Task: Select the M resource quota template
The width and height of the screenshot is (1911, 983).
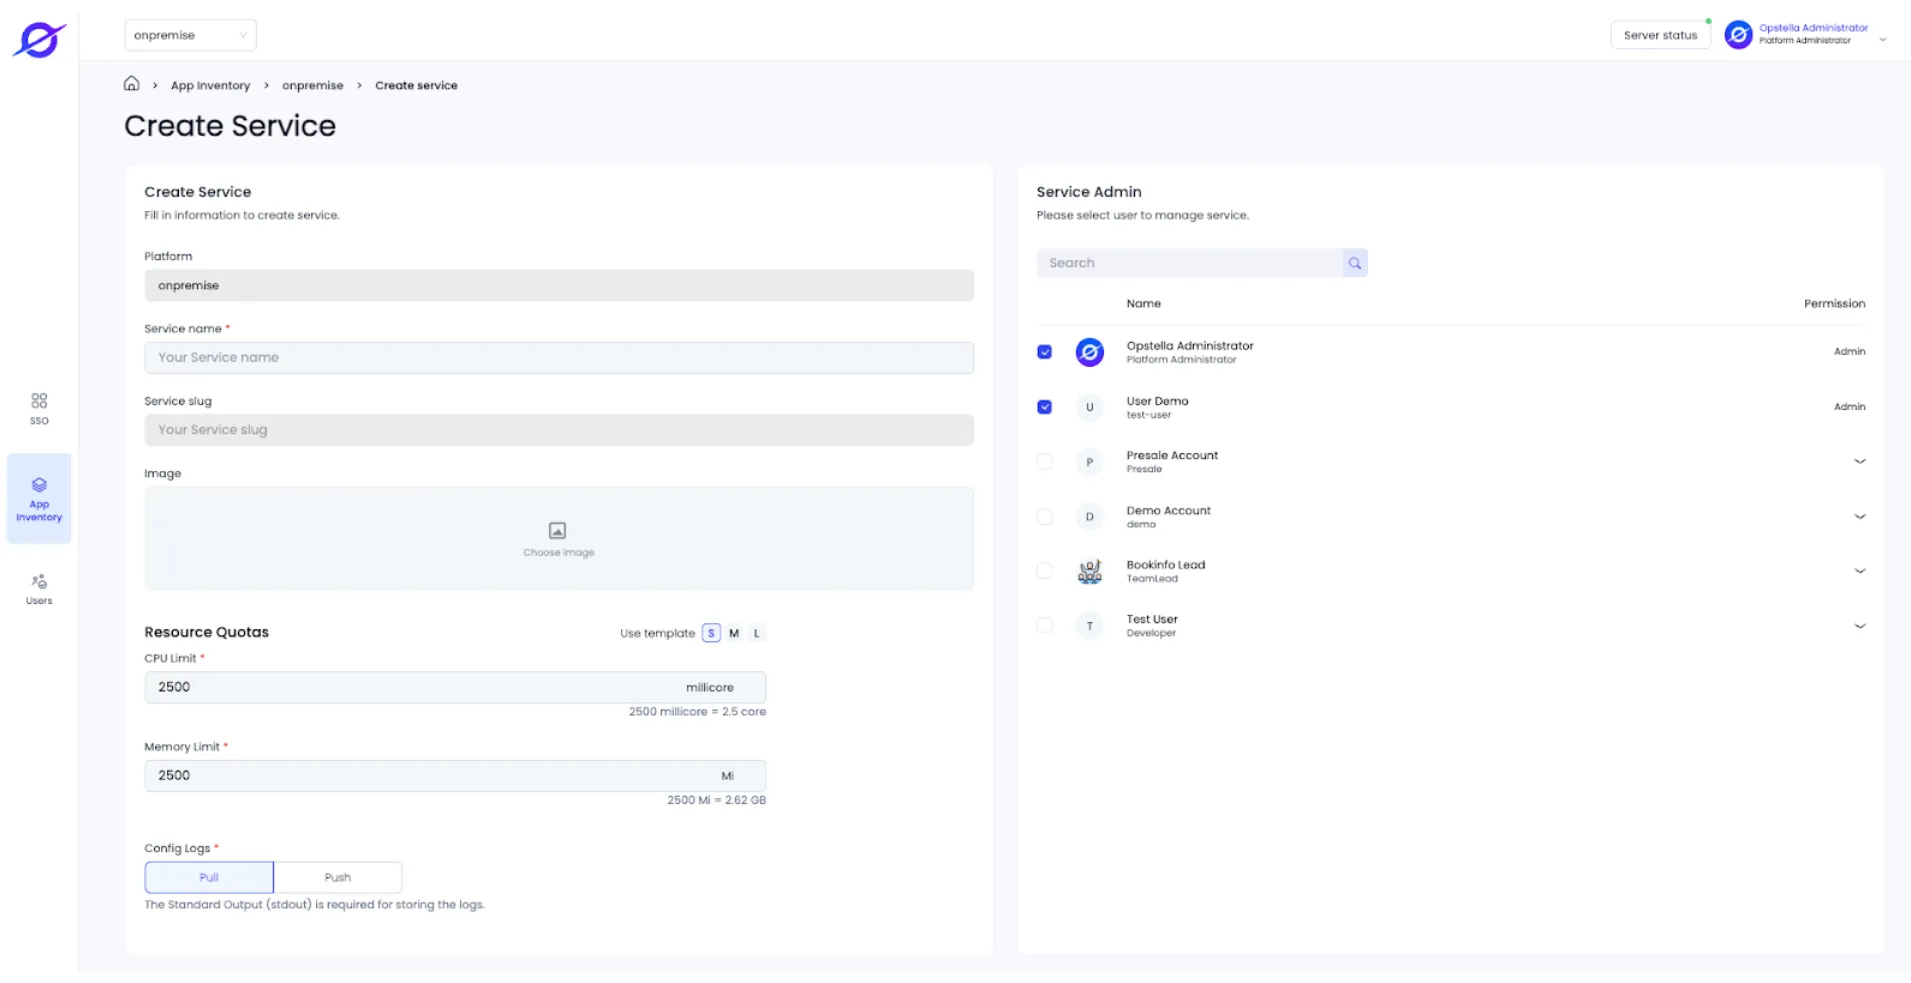Action: coord(734,633)
